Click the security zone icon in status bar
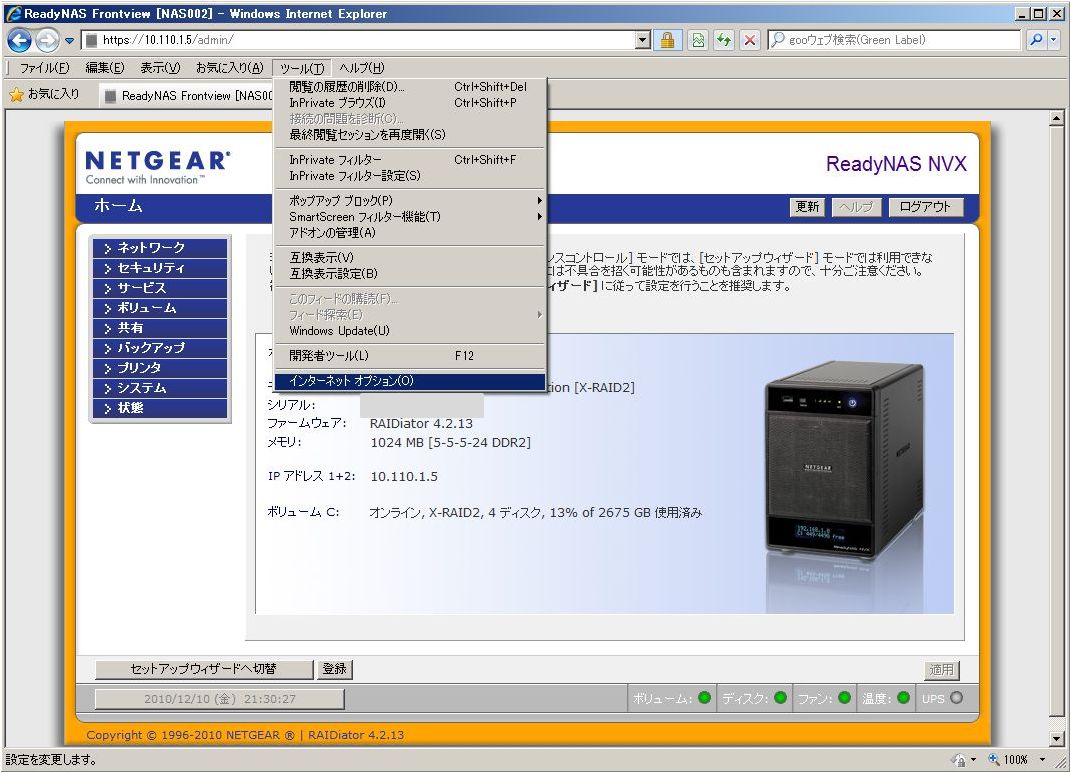Screen dimensions: 1071x773 [960, 759]
